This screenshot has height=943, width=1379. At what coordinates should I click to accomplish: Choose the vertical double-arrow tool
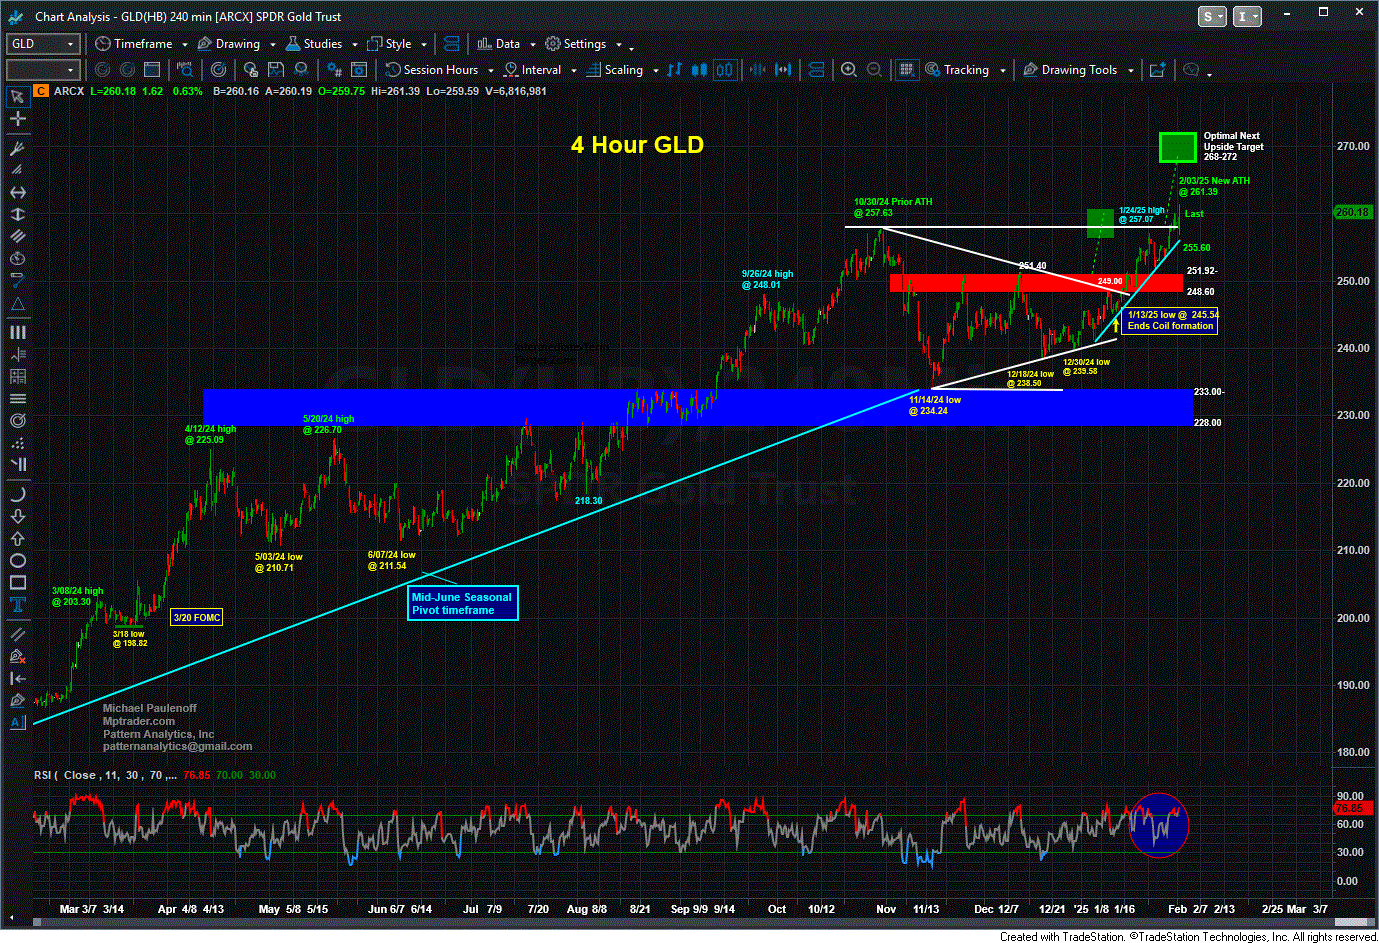[17, 214]
